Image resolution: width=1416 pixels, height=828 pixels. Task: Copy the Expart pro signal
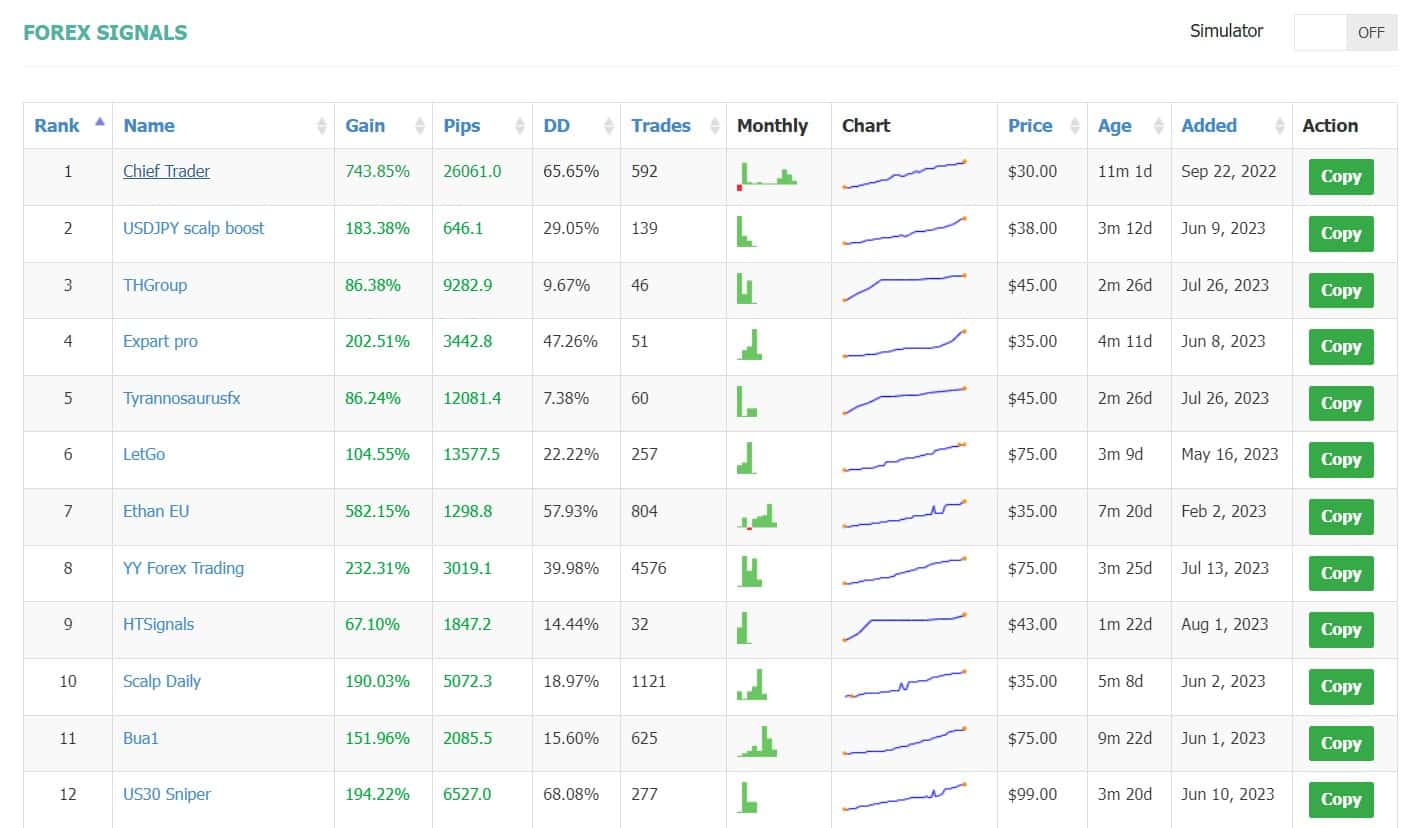pyautogui.click(x=1341, y=347)
